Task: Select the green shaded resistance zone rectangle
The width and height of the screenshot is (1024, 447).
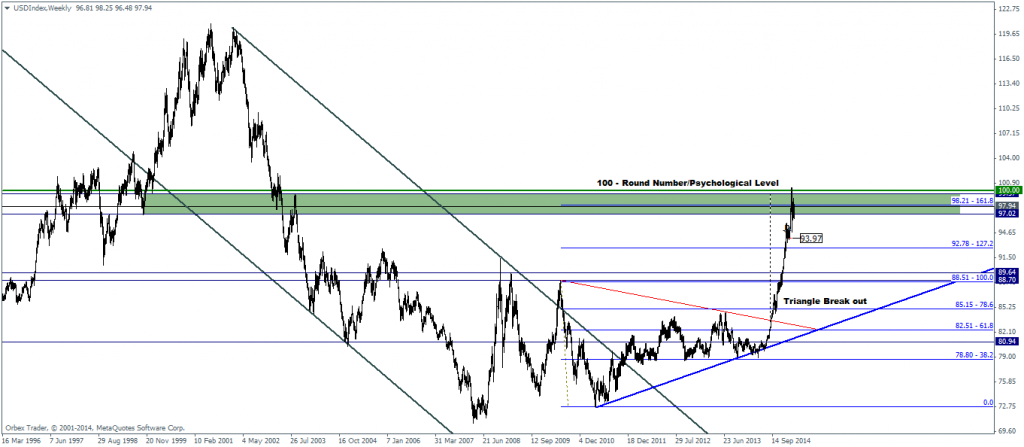Action: (552, 203)
